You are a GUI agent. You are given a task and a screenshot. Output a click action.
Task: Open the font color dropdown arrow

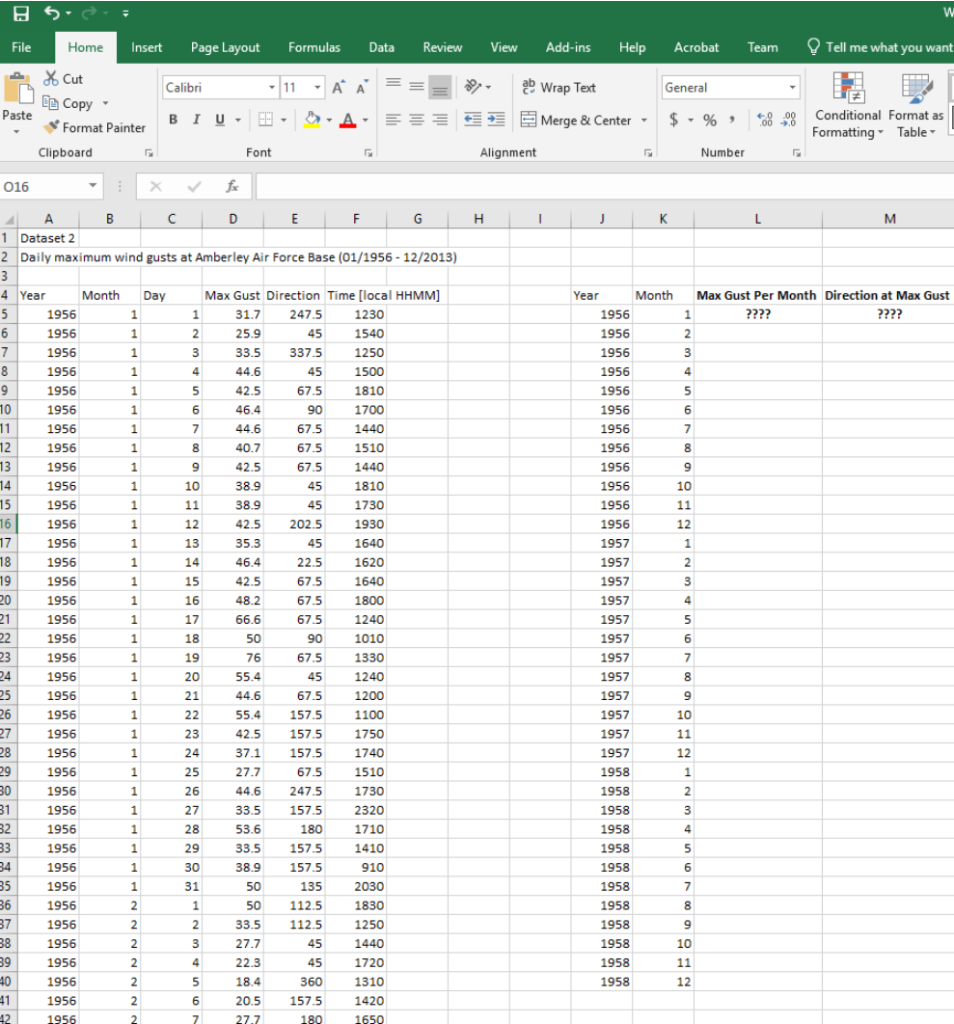point(365,120)
